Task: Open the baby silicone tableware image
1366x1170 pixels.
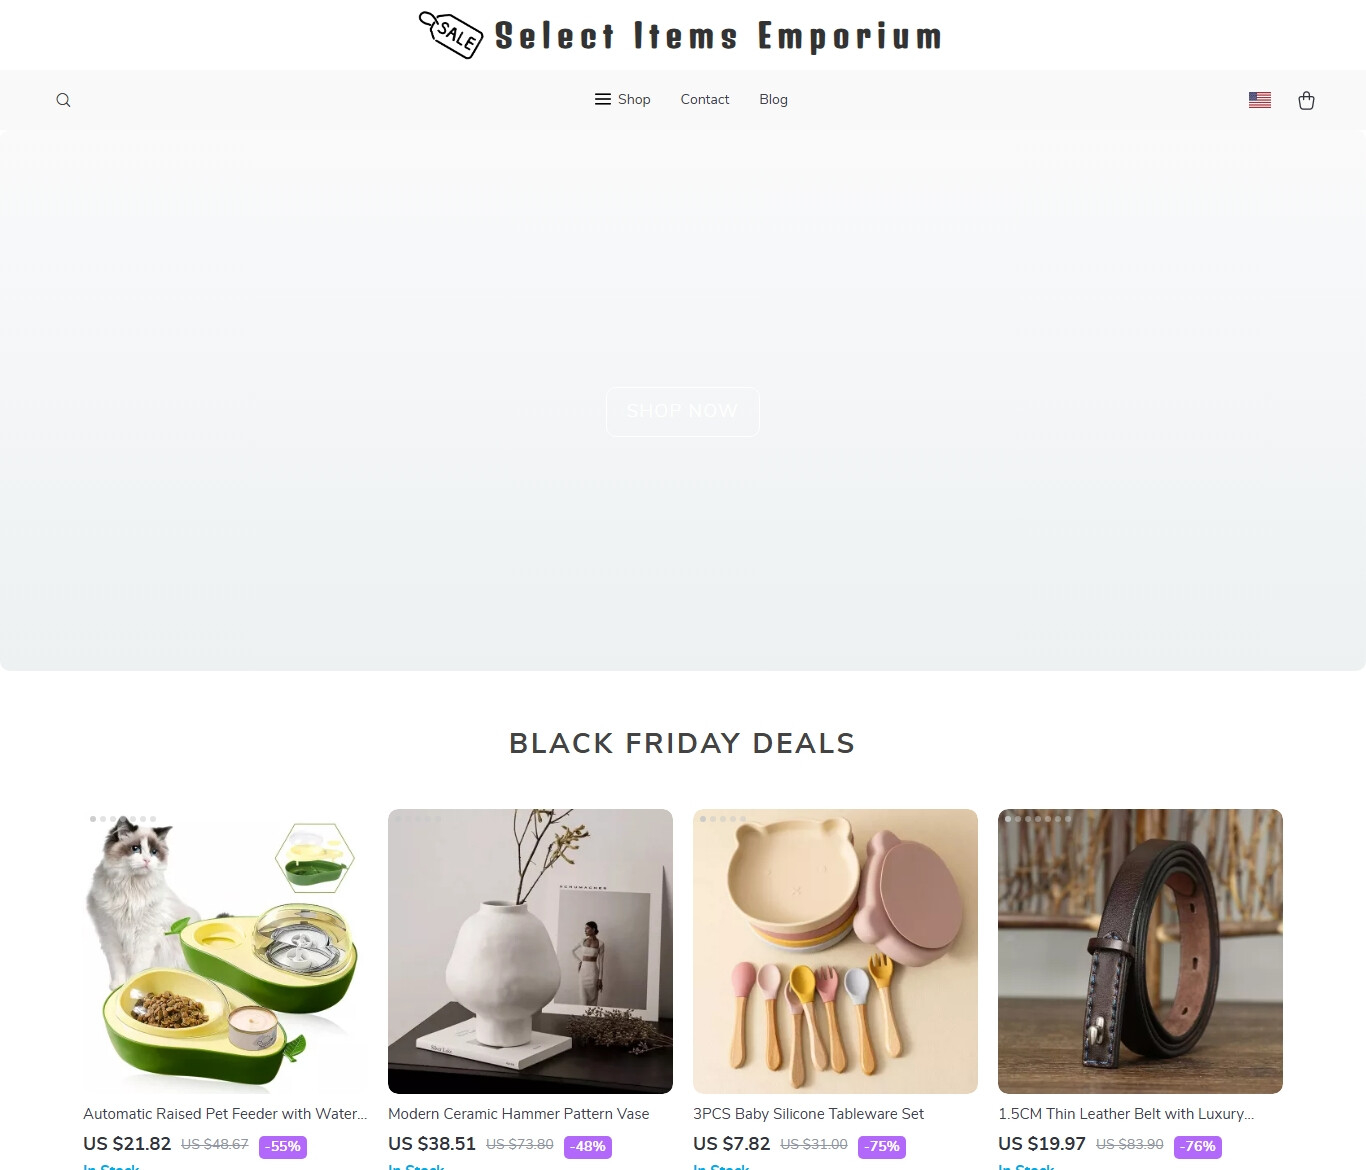Action: (835, 951)
